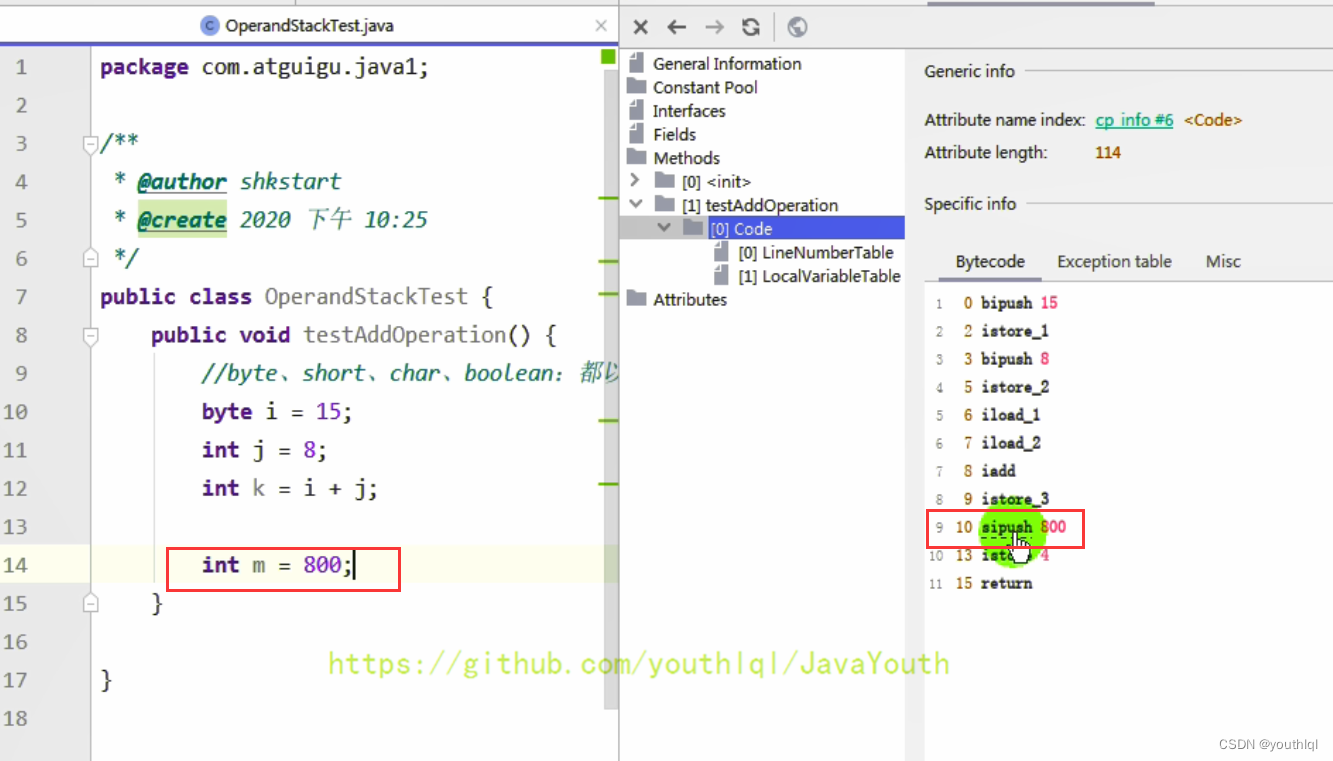Click the folder icon next to Constant Pool
The height and width of the screenshot is (761, 1333).
(x=637, y=87)
